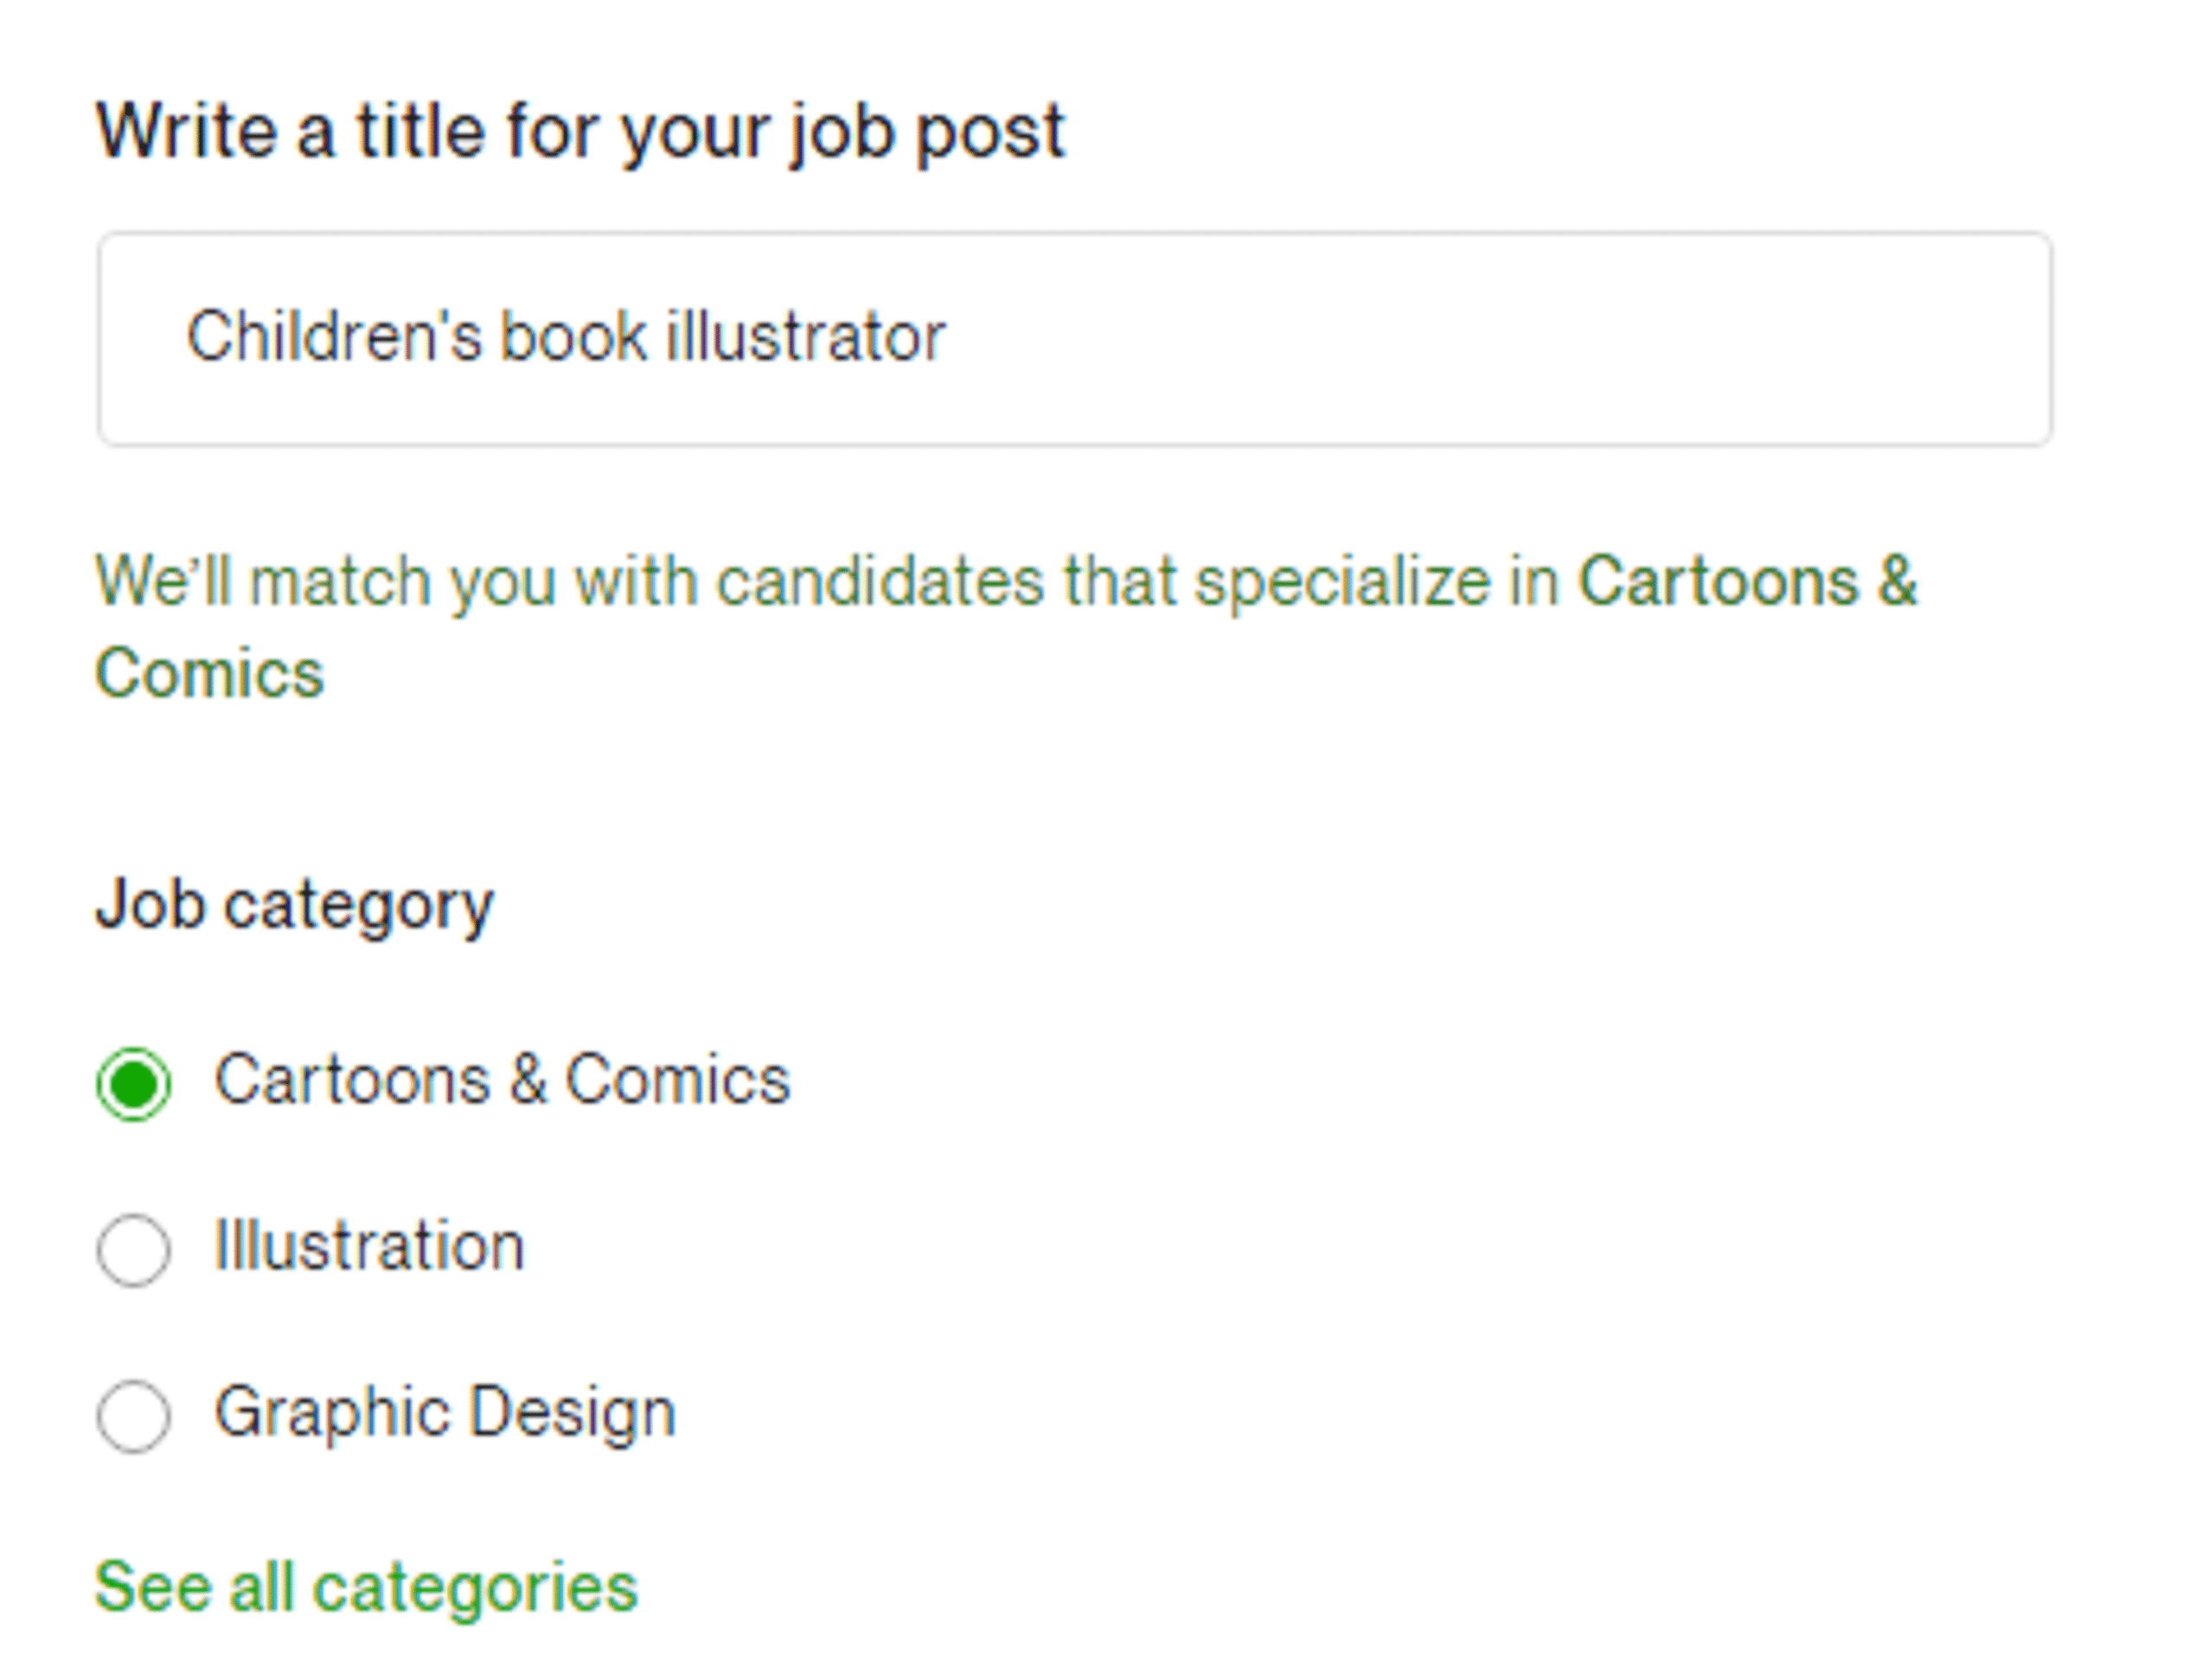Click the word "specialize" in the match message
The width and height of the screenshot is (2197, 1680).
[x=1342, y=582]
